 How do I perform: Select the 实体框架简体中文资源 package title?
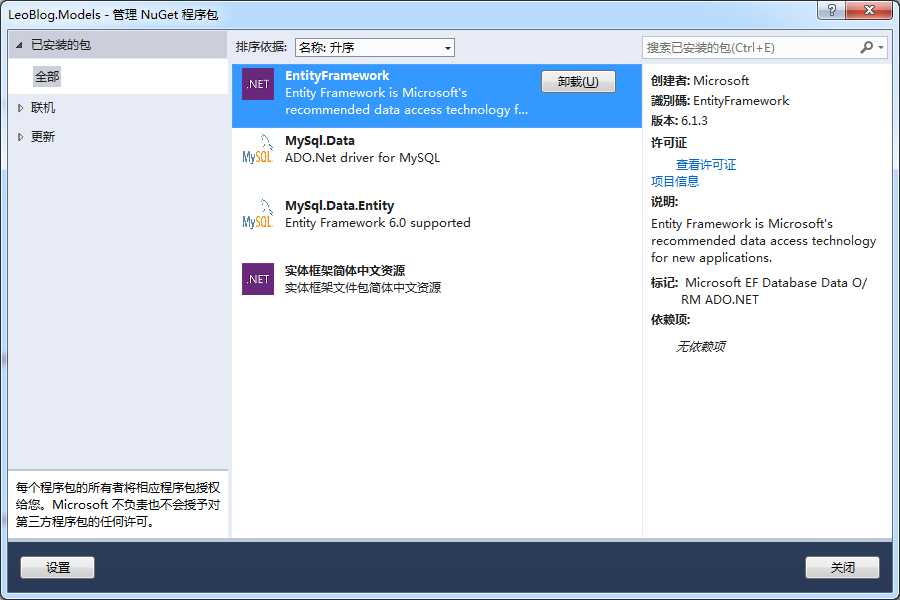(x=345, y=270)
